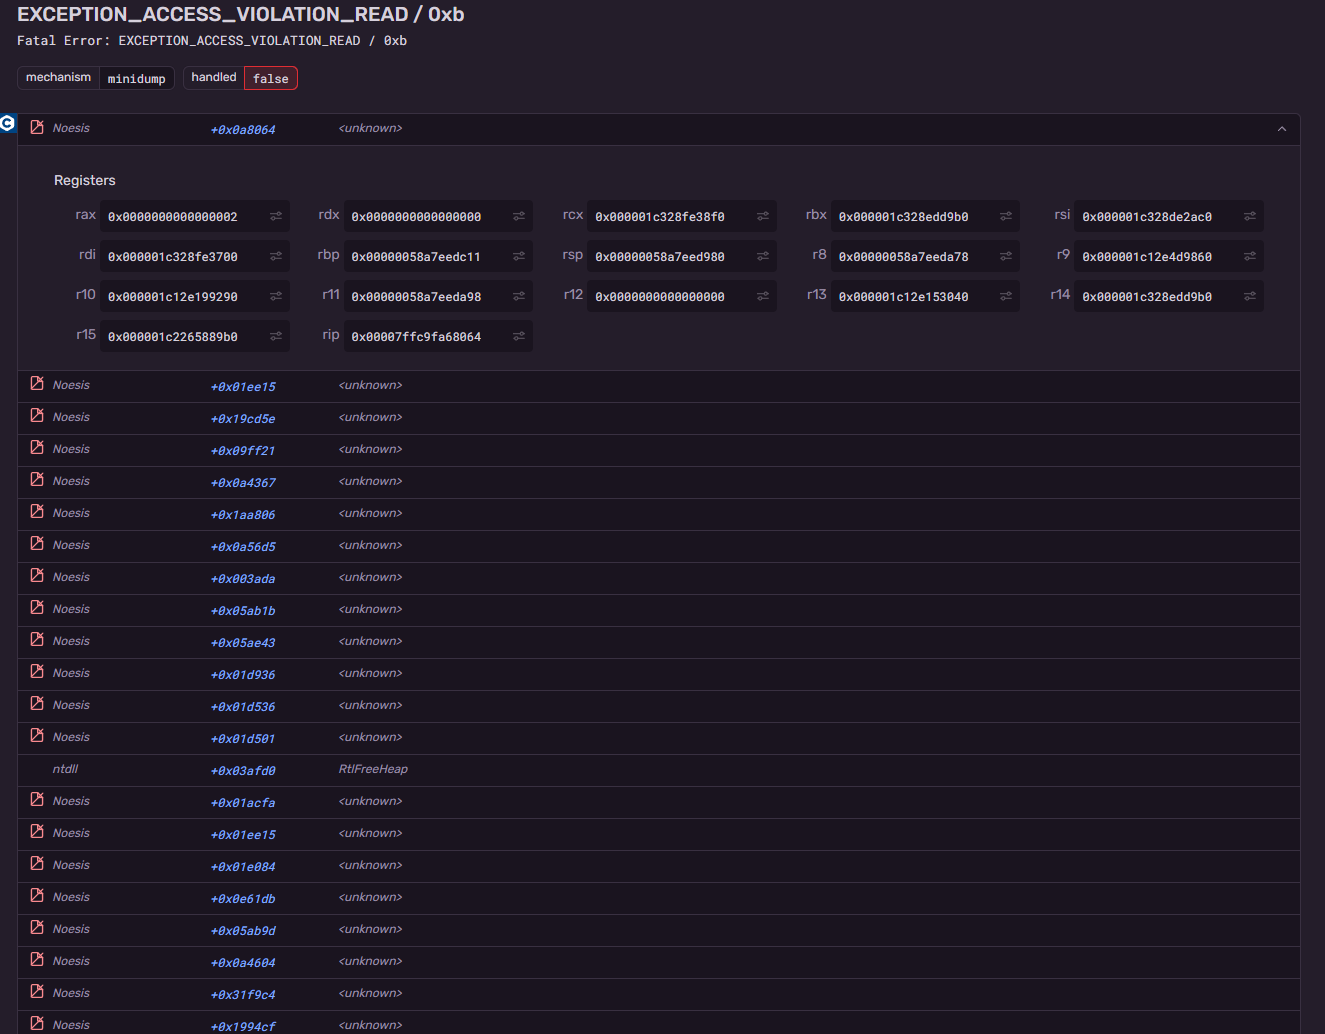Open address link +0x0a8064

(x=243, y=130)
